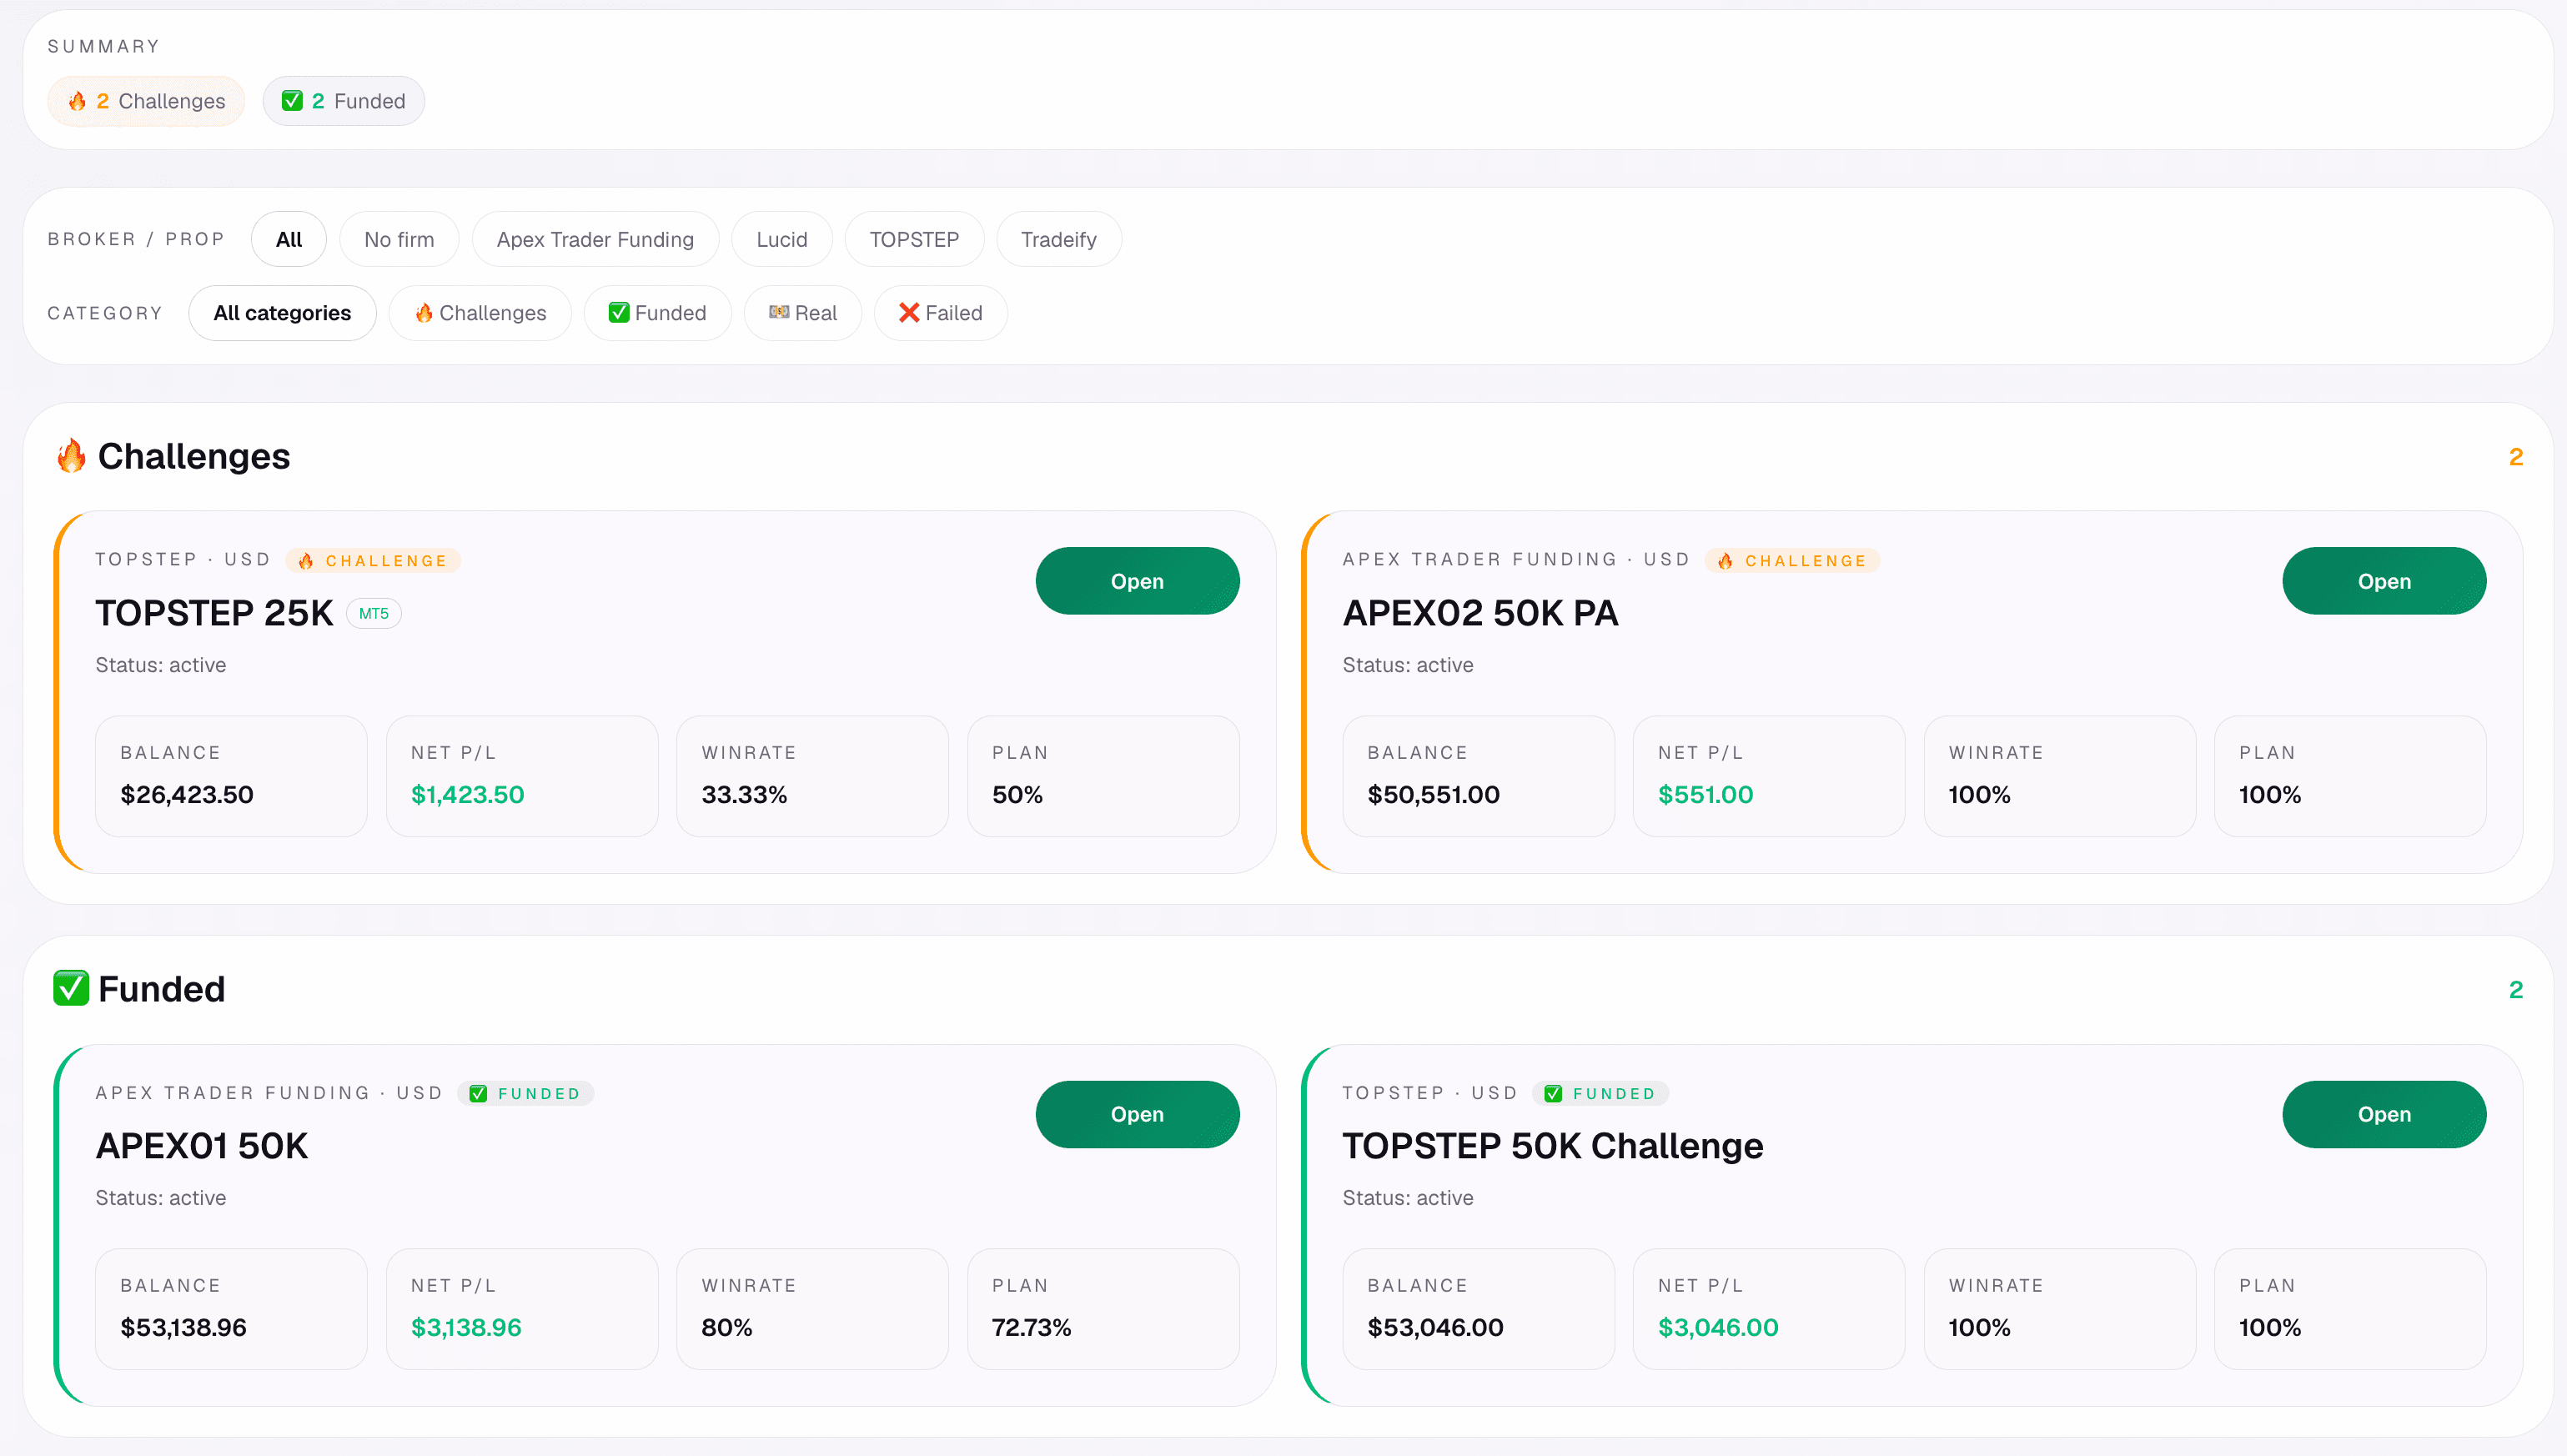
Task: Click Status: active under APEX02 50K PA
Action: (x=1408, y=665)
